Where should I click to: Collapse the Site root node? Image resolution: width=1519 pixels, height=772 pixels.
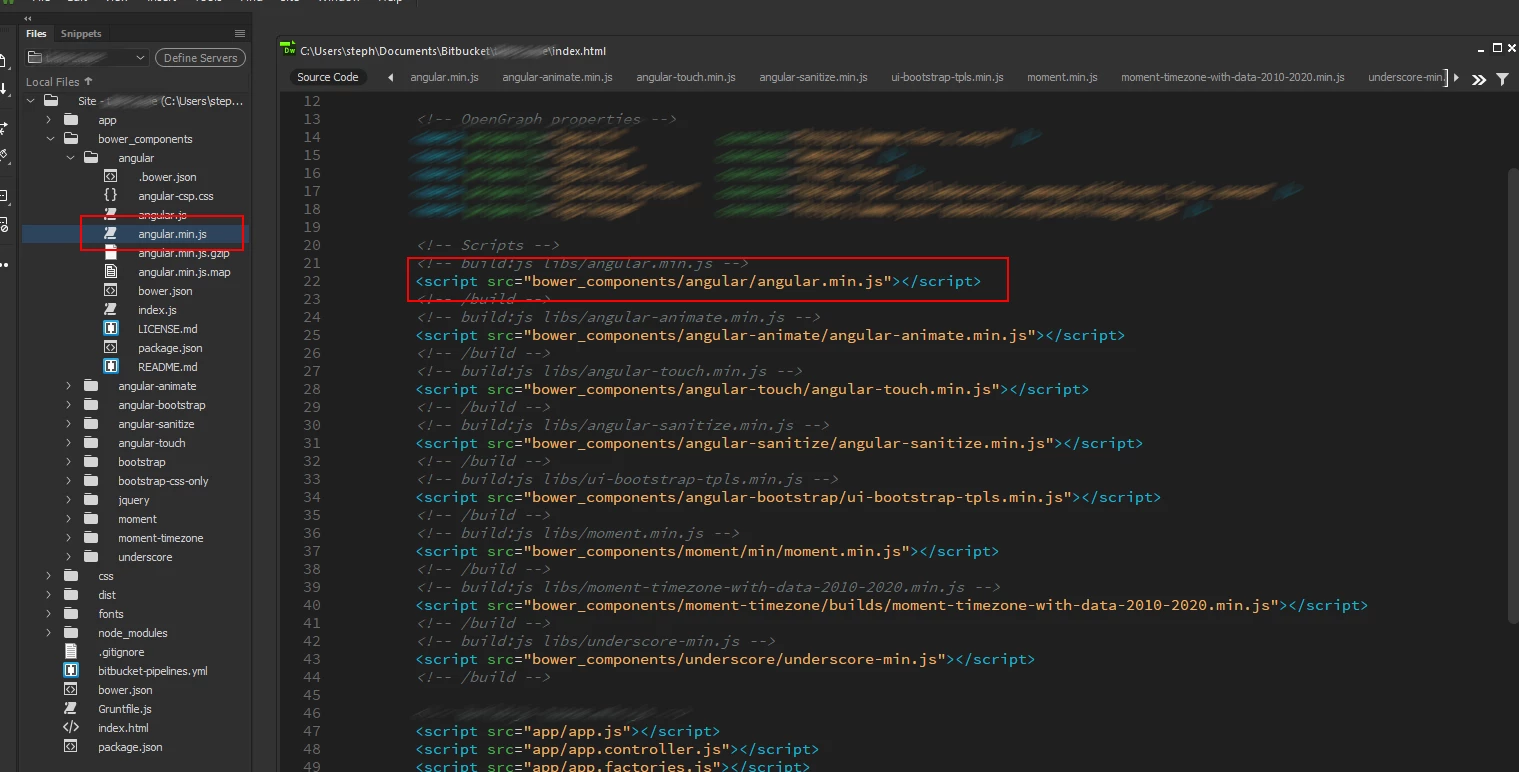[30, 101]
